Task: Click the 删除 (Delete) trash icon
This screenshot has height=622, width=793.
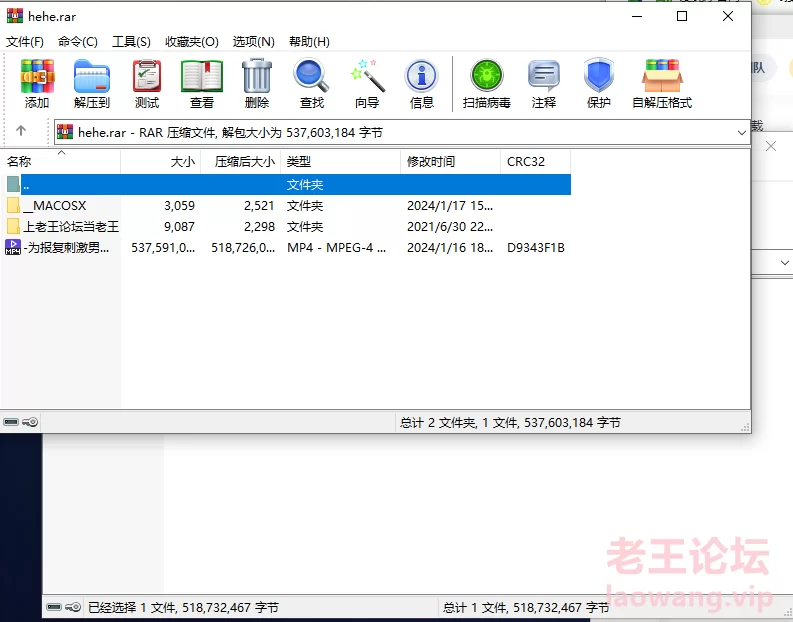Action: [x=257, y=84]
